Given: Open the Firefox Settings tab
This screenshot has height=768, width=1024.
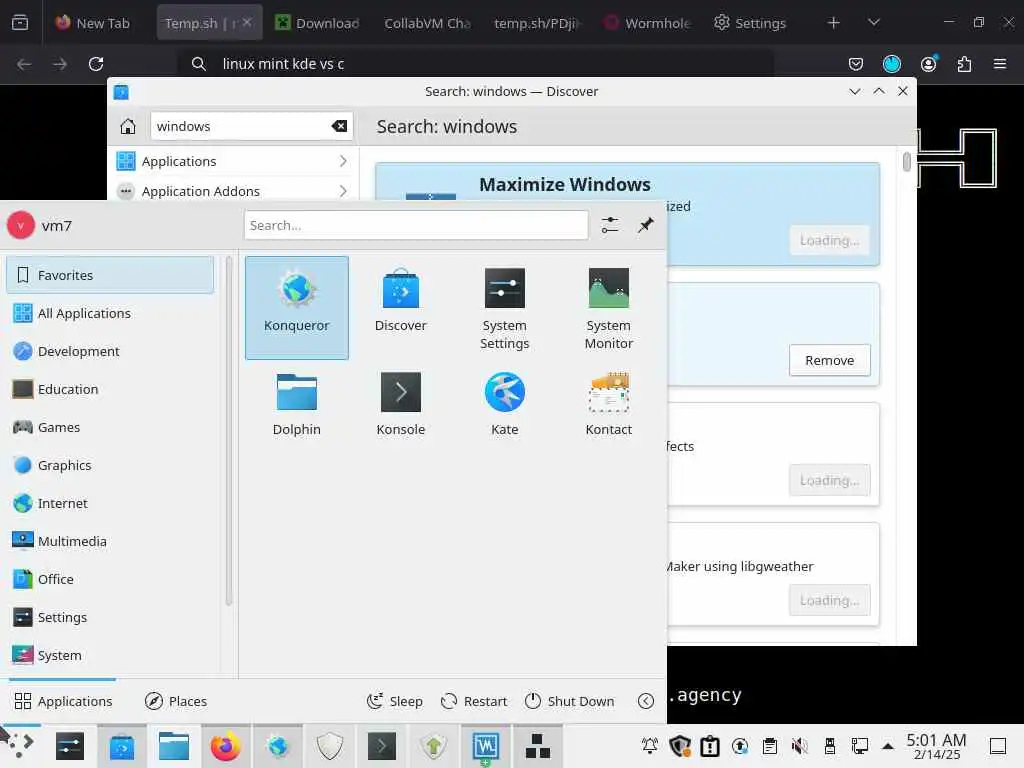Looking at the screenshot, I should [x=749, y=23].
